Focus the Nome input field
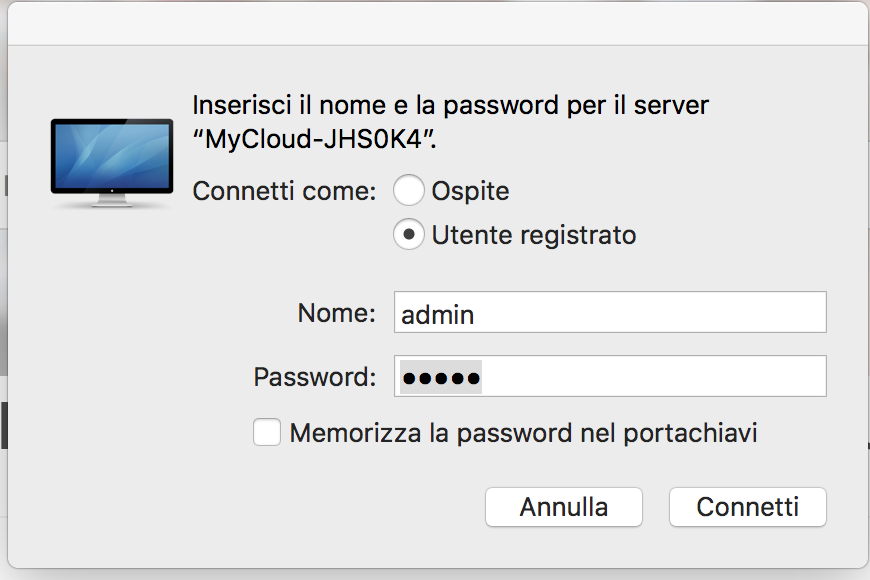Image resolution: width=870 pixels, height=580 pixels. pyautogui.click(x=610, y=313)
